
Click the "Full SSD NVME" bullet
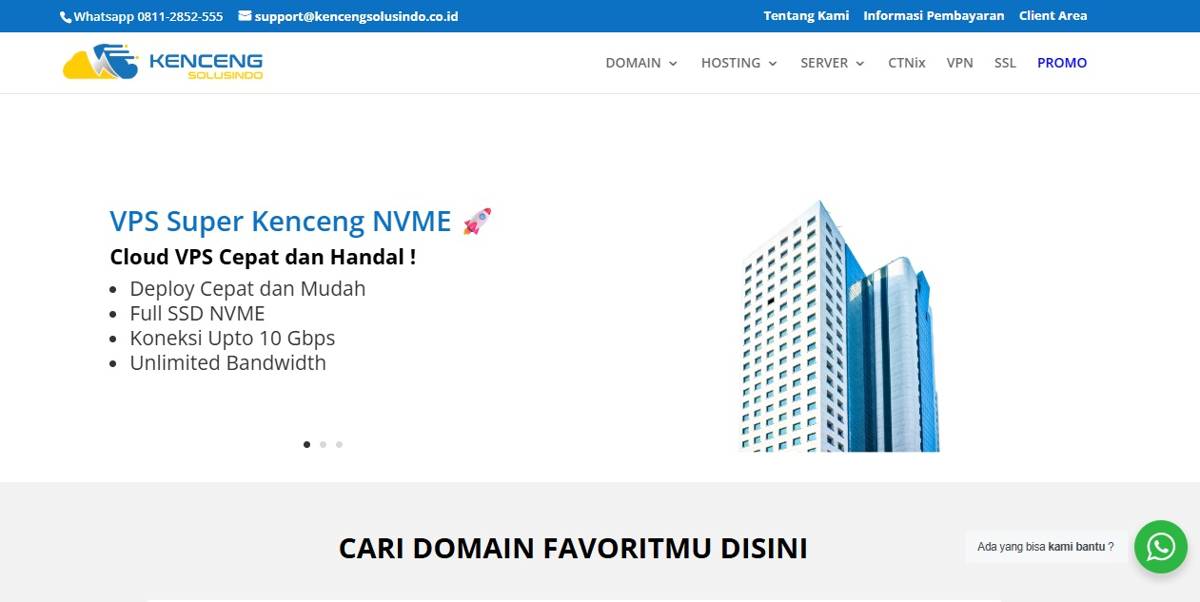point(197,313)
